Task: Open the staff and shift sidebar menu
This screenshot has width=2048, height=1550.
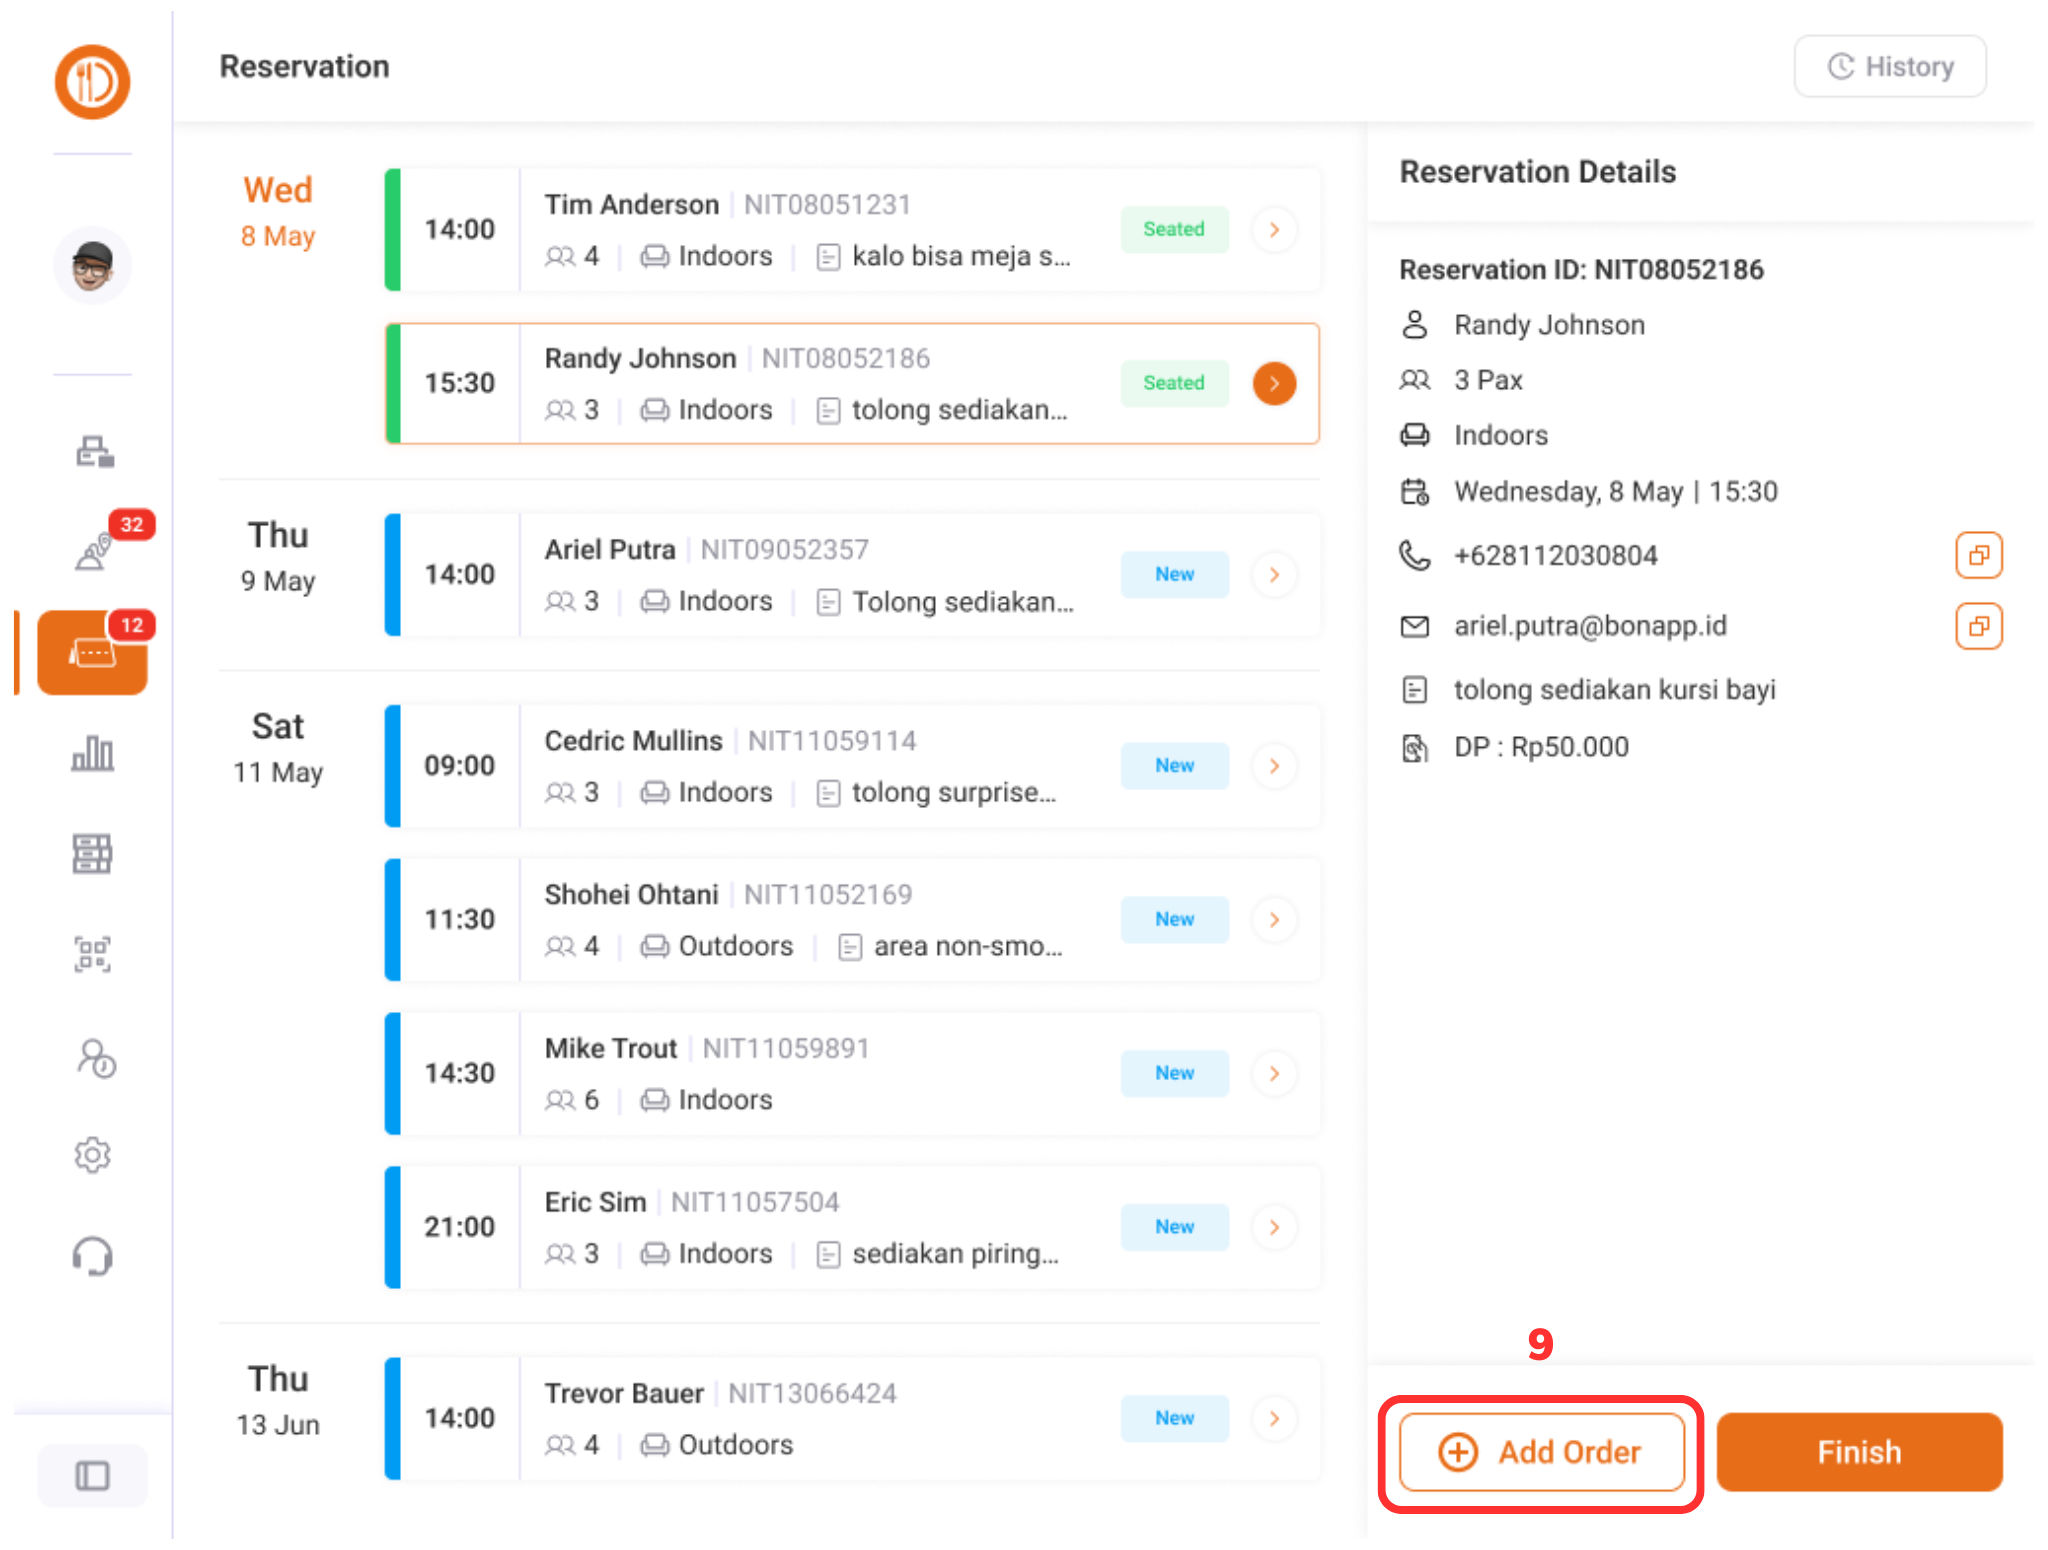Action: click(x=95, y=1058)
